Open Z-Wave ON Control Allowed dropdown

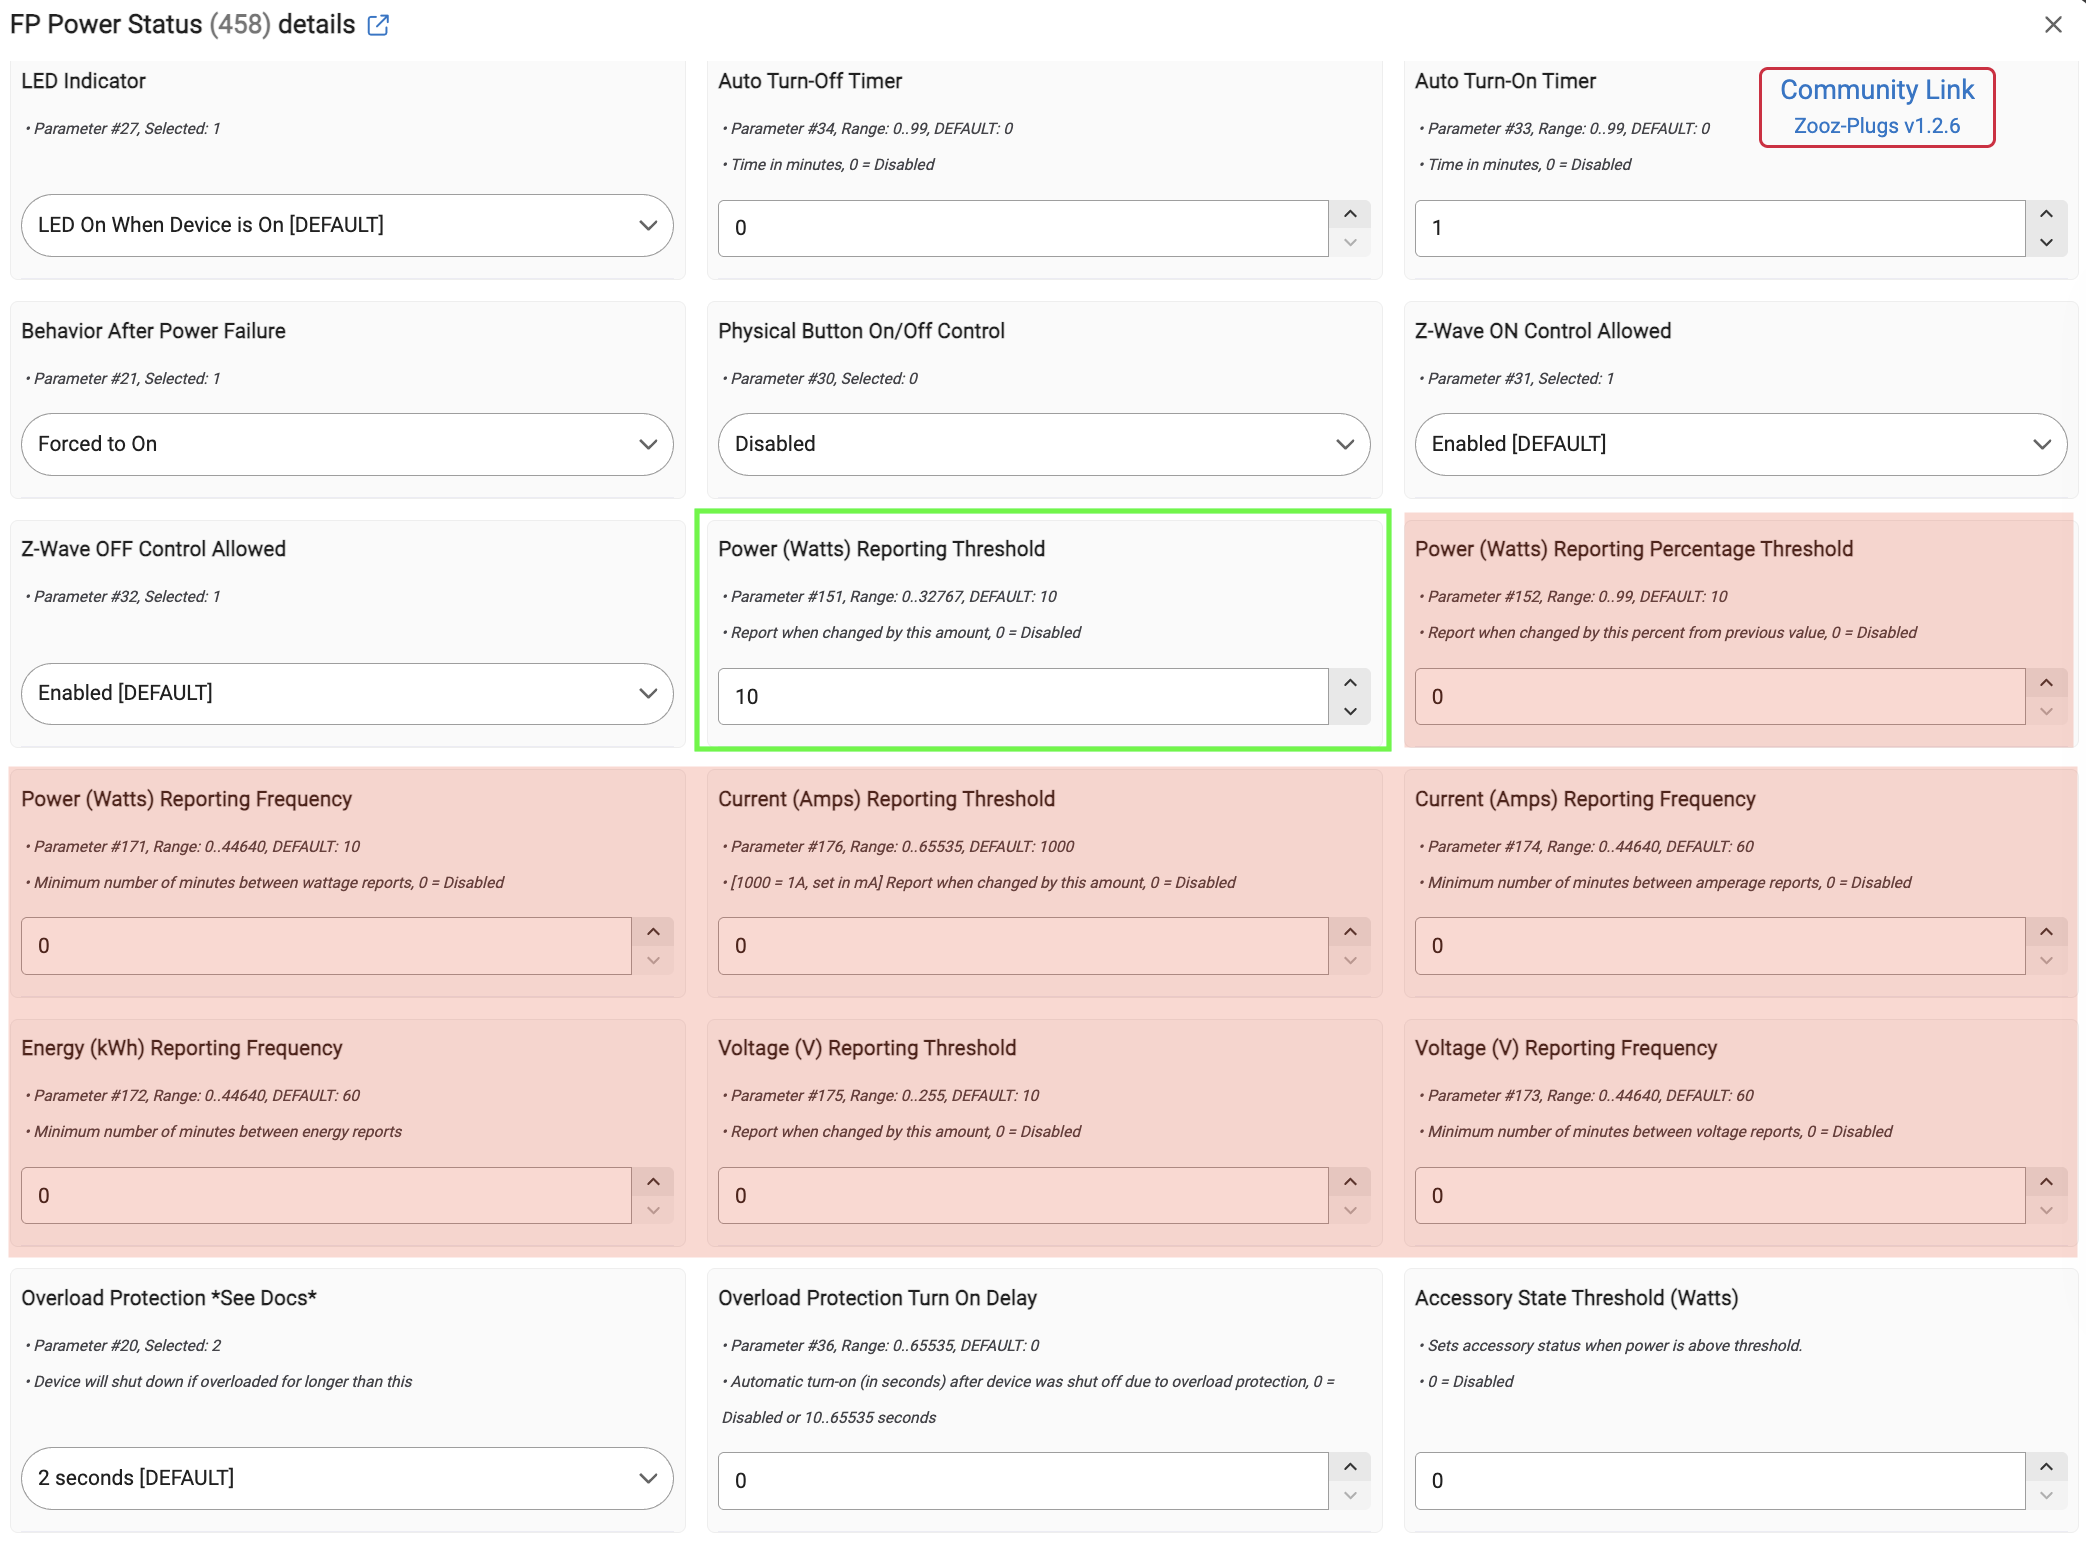[x=1740, y=444]
